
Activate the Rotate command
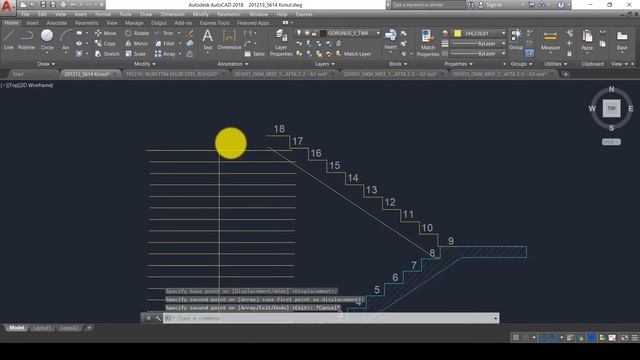(x=137, y=33)
